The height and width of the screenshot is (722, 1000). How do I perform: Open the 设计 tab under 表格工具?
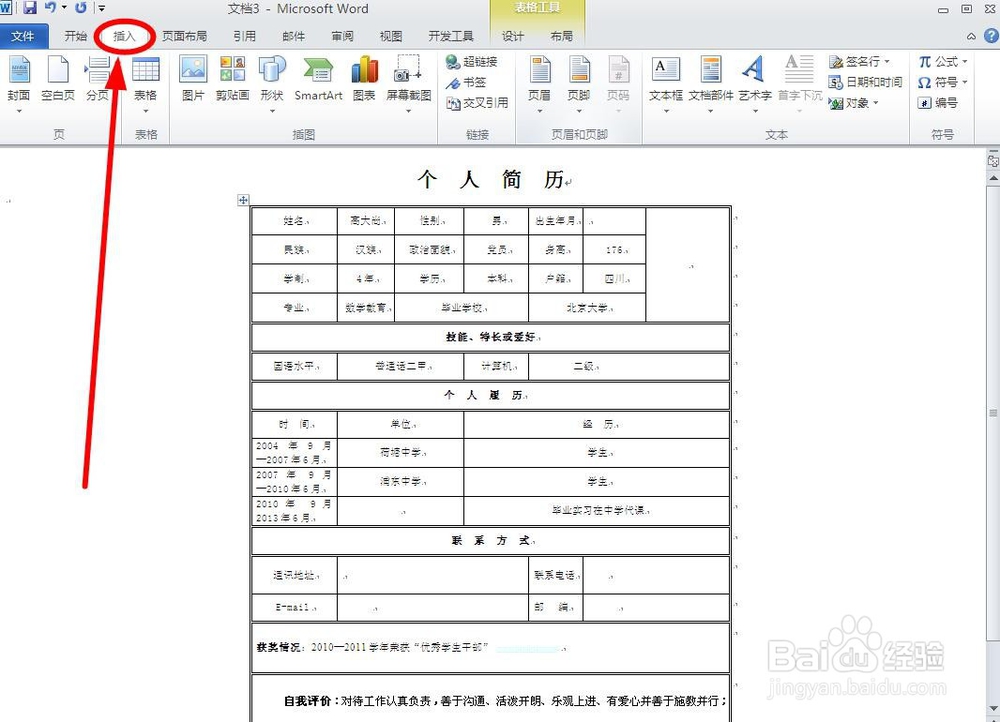click(x=512, y=35)
